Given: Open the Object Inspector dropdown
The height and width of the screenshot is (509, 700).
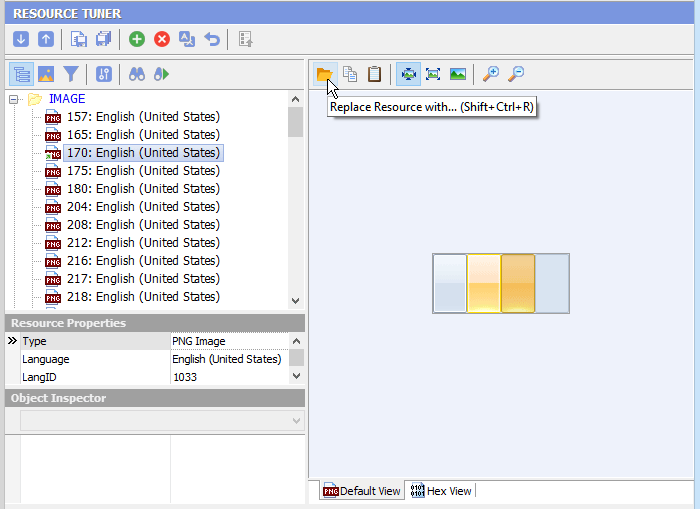Looking at the screenshot, I should click(x=296, y=421).
